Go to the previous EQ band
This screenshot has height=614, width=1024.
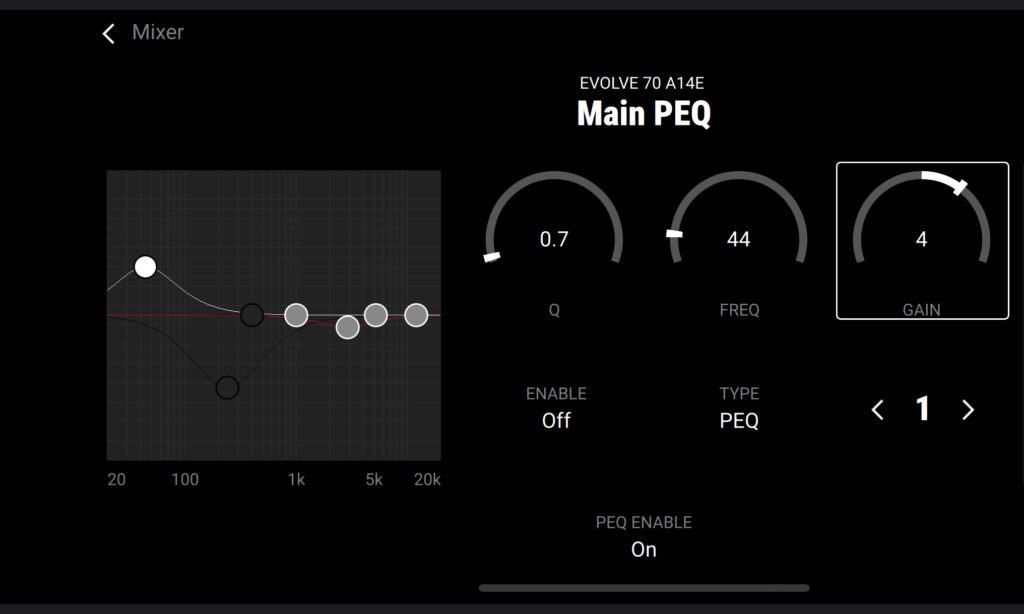877,410
